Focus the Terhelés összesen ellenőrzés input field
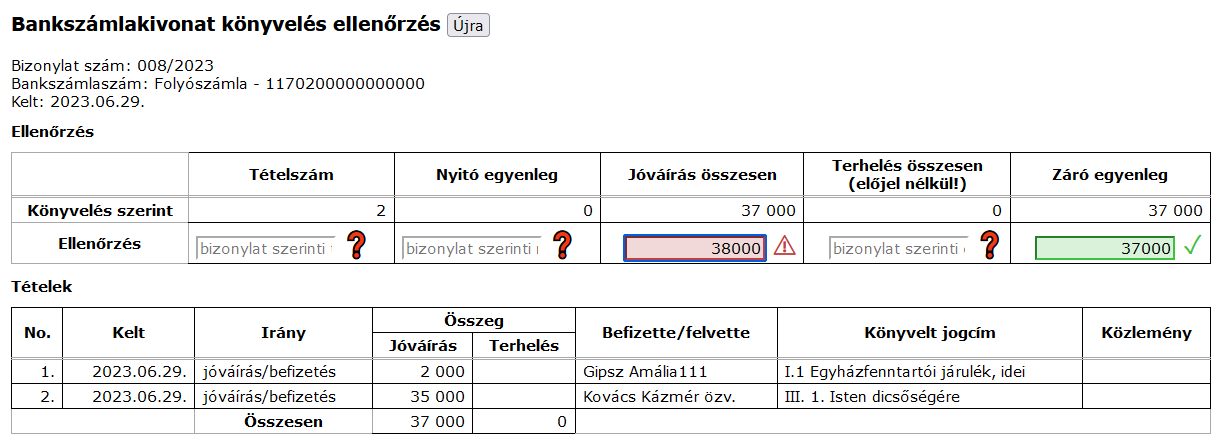This screenshot has width=1219, height=445. point(899,248)
